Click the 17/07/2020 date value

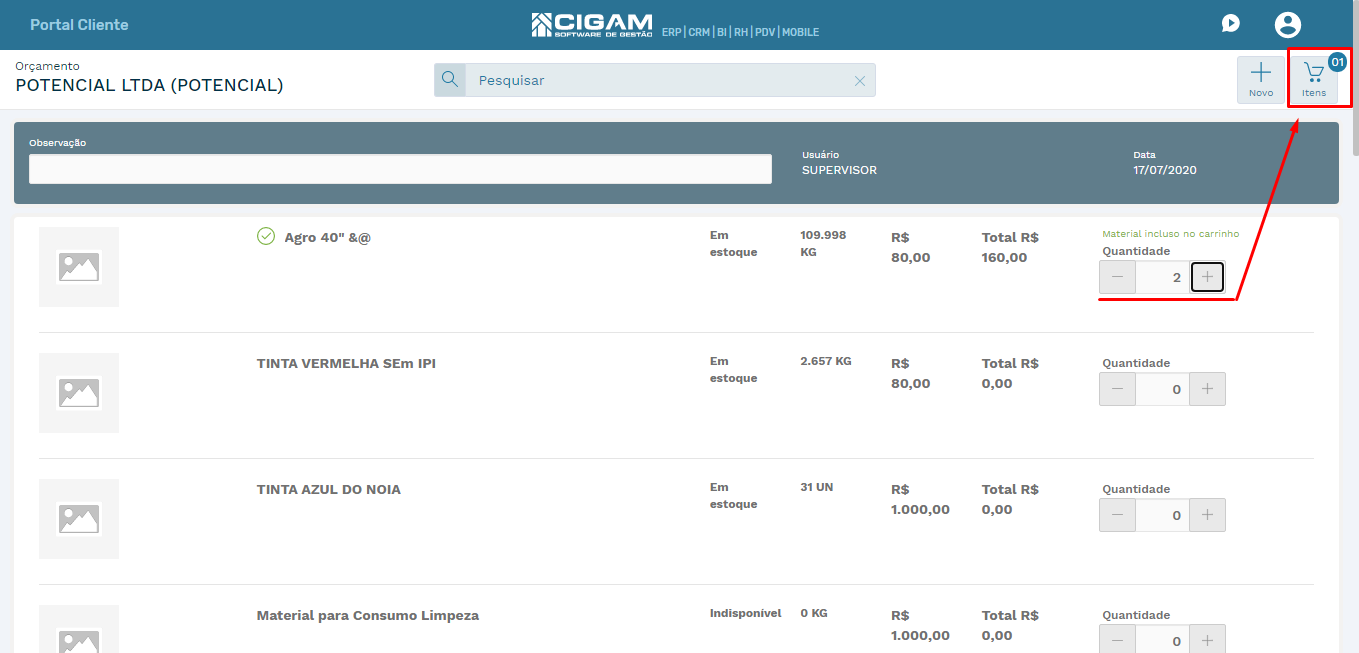point(1165,170)
